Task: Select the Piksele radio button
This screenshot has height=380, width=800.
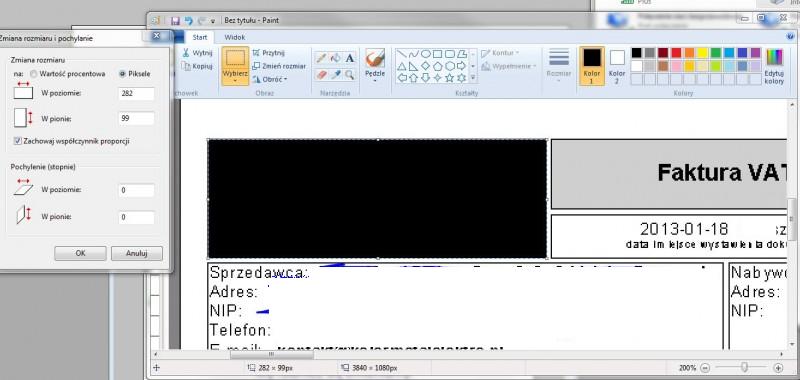Action: tap(122, 74)
